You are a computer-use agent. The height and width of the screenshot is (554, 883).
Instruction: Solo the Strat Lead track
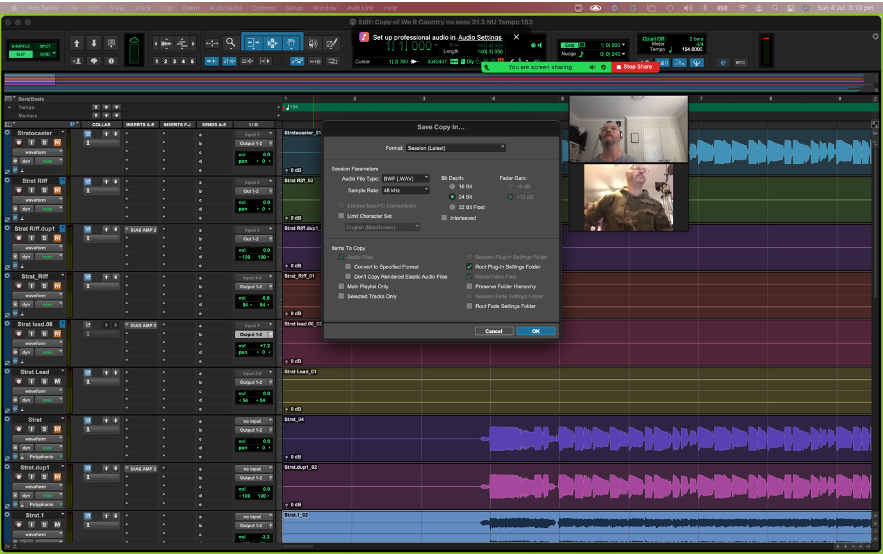[x=44, y=381]
